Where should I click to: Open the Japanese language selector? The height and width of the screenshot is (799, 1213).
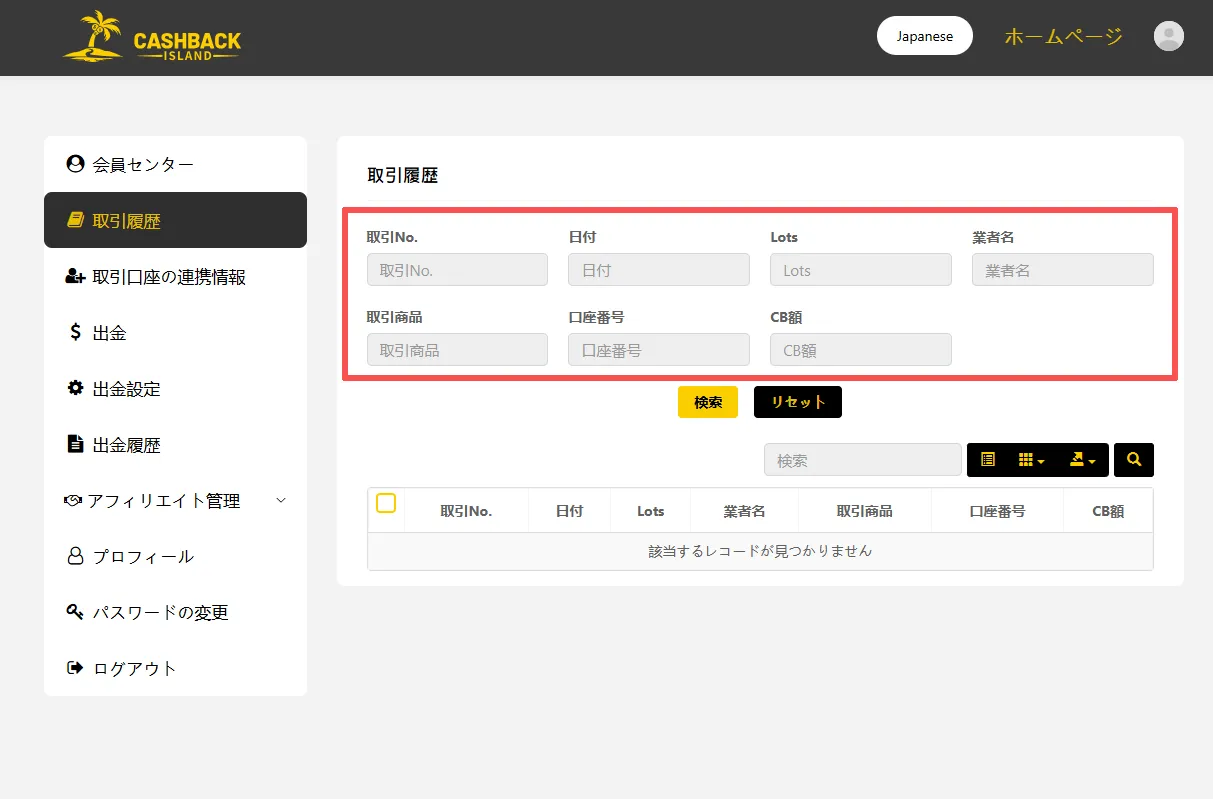tap(924, 36)
